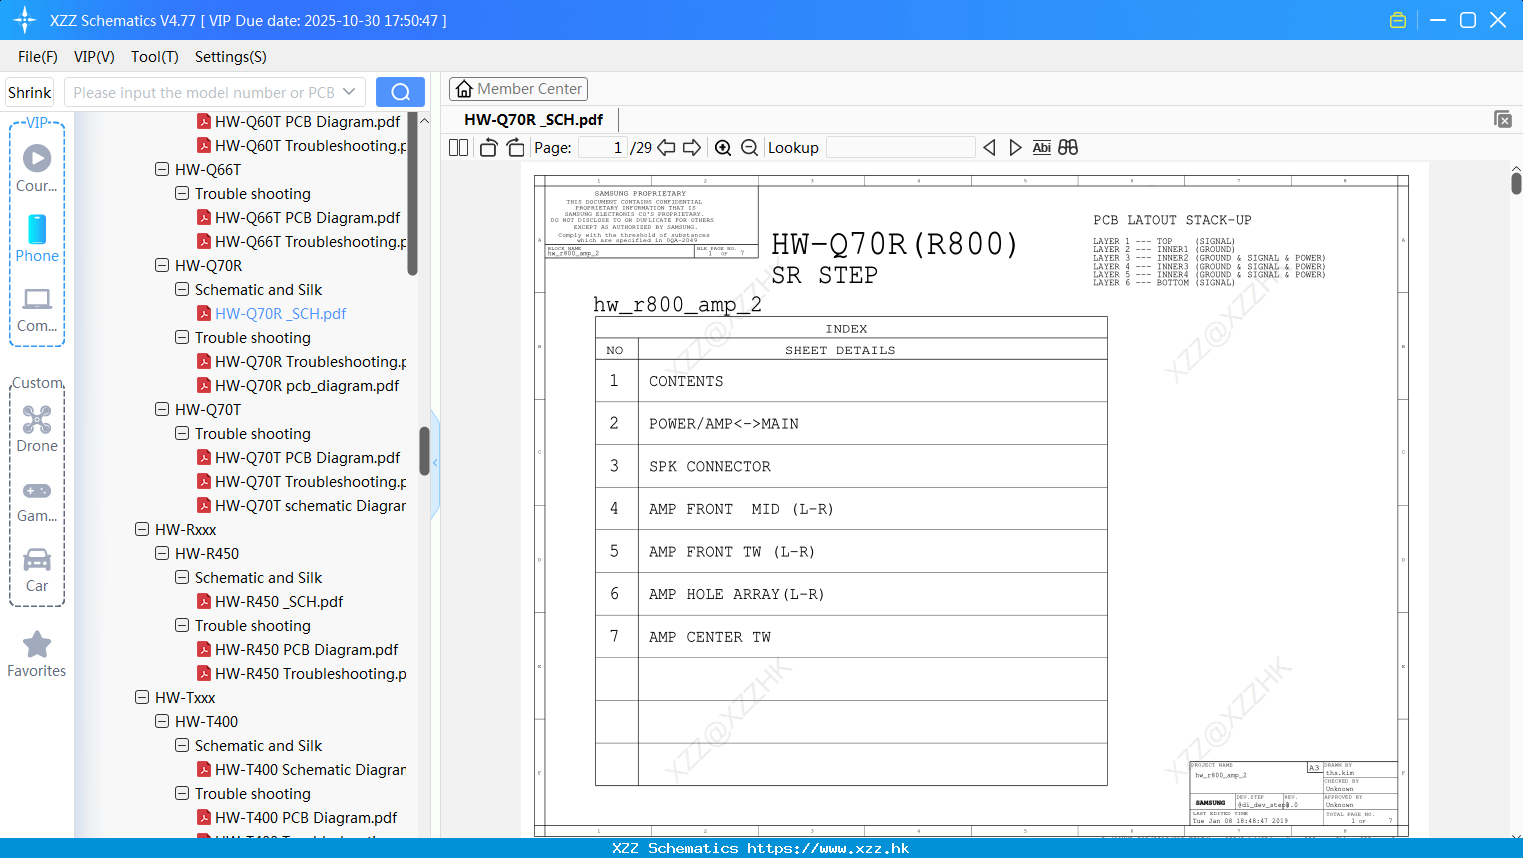The image size is (1523, 858).
Task: Zoom out of the PDF
Action: point(749,148)
